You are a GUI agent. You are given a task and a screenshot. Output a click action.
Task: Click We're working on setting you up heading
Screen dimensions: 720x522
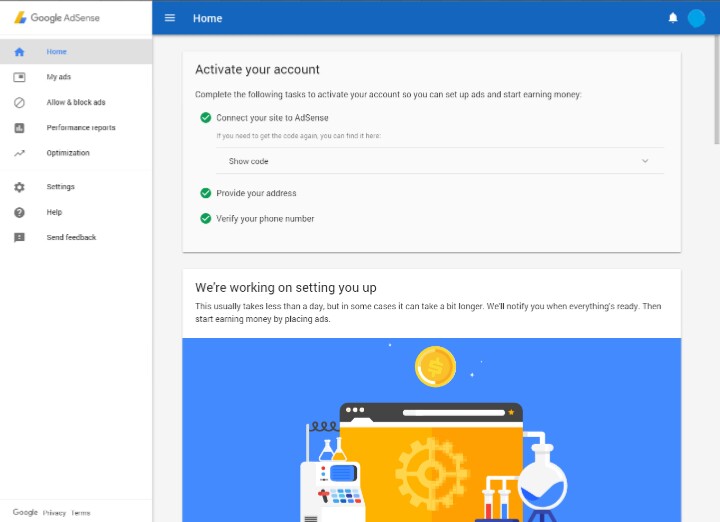click(x=286, y=287)
